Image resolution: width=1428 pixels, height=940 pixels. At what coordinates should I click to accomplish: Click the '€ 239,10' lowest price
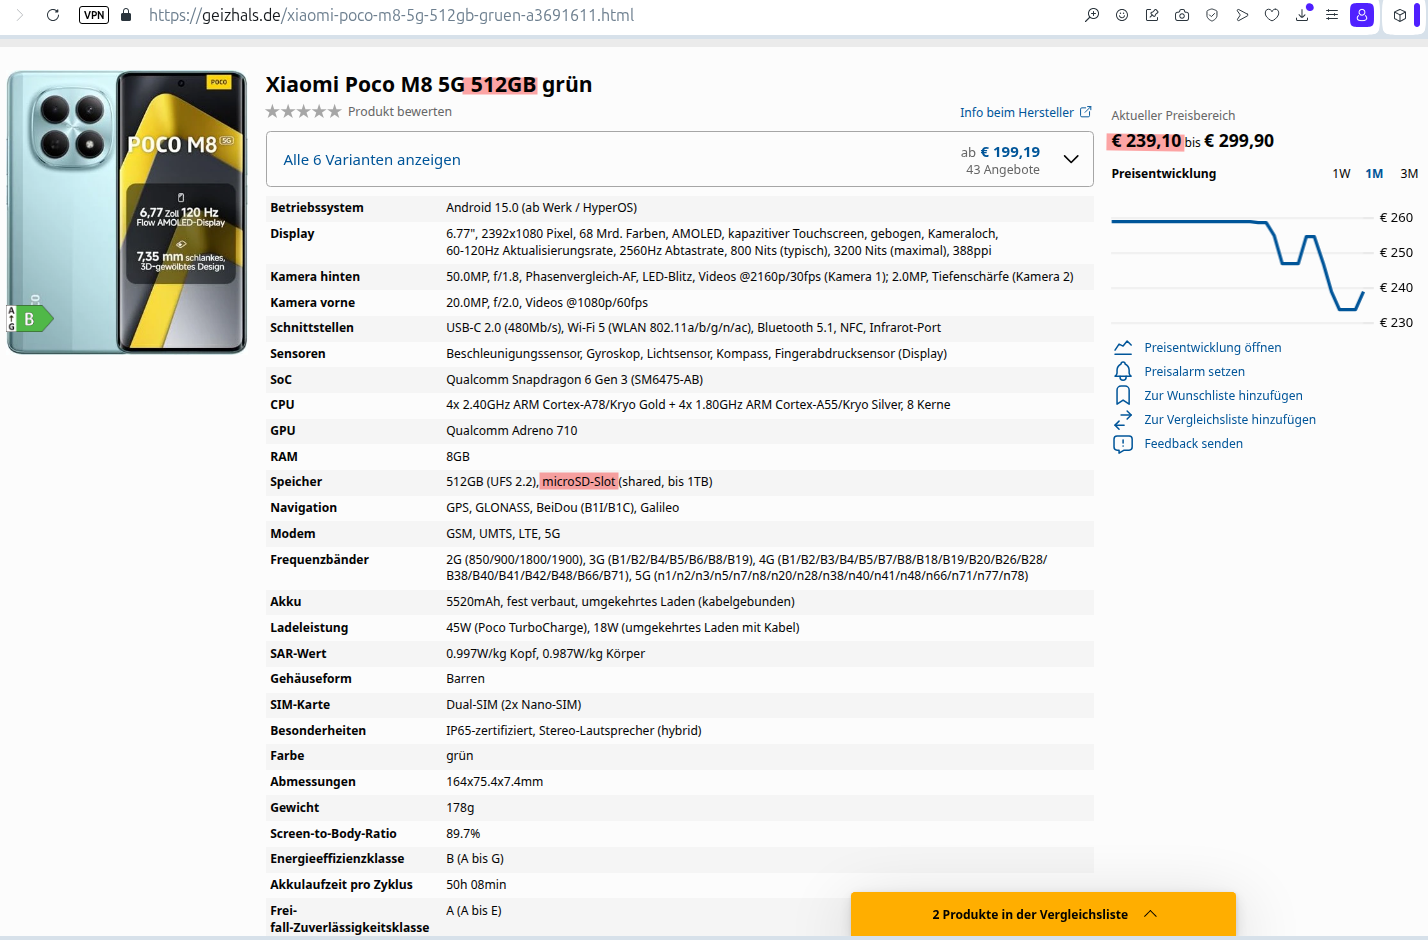(x=1146, y=141)
